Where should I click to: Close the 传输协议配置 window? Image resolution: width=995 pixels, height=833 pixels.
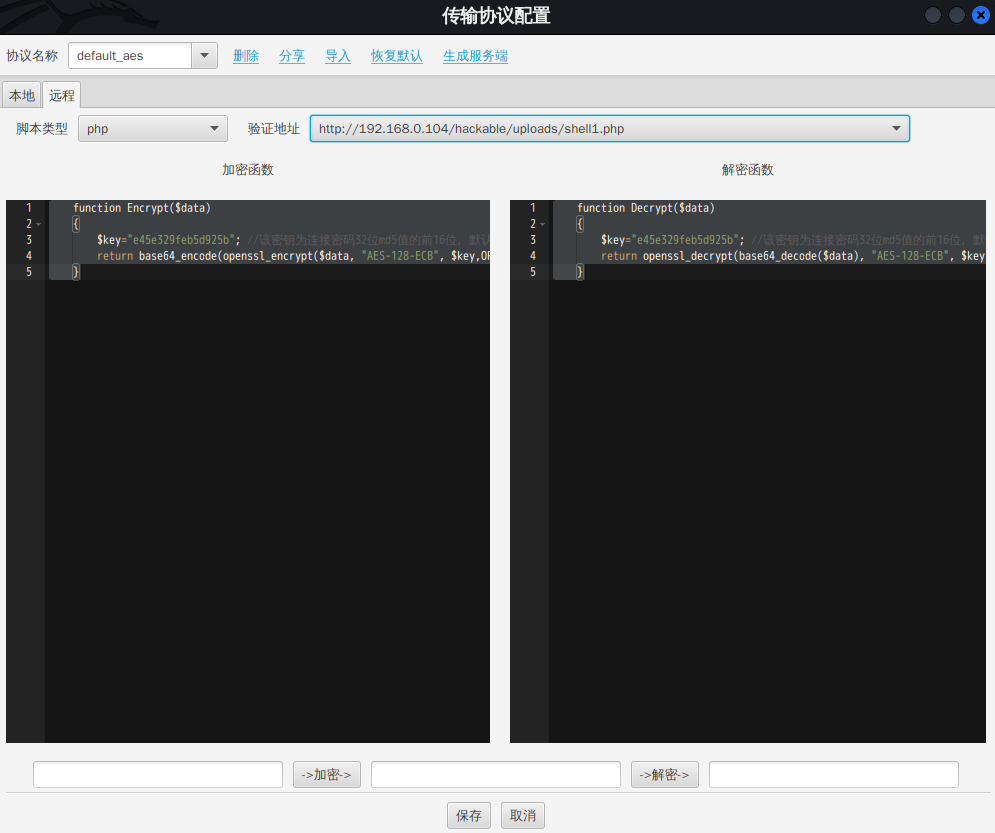coord(980,15)
